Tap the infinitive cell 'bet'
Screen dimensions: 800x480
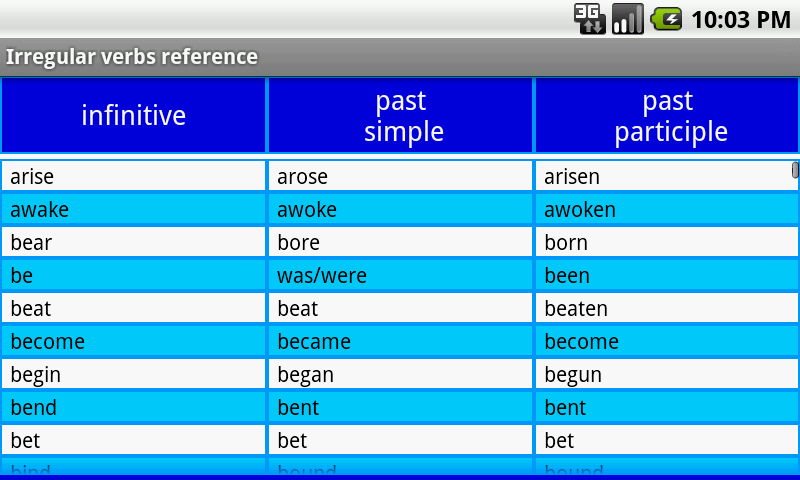(134, 441)
